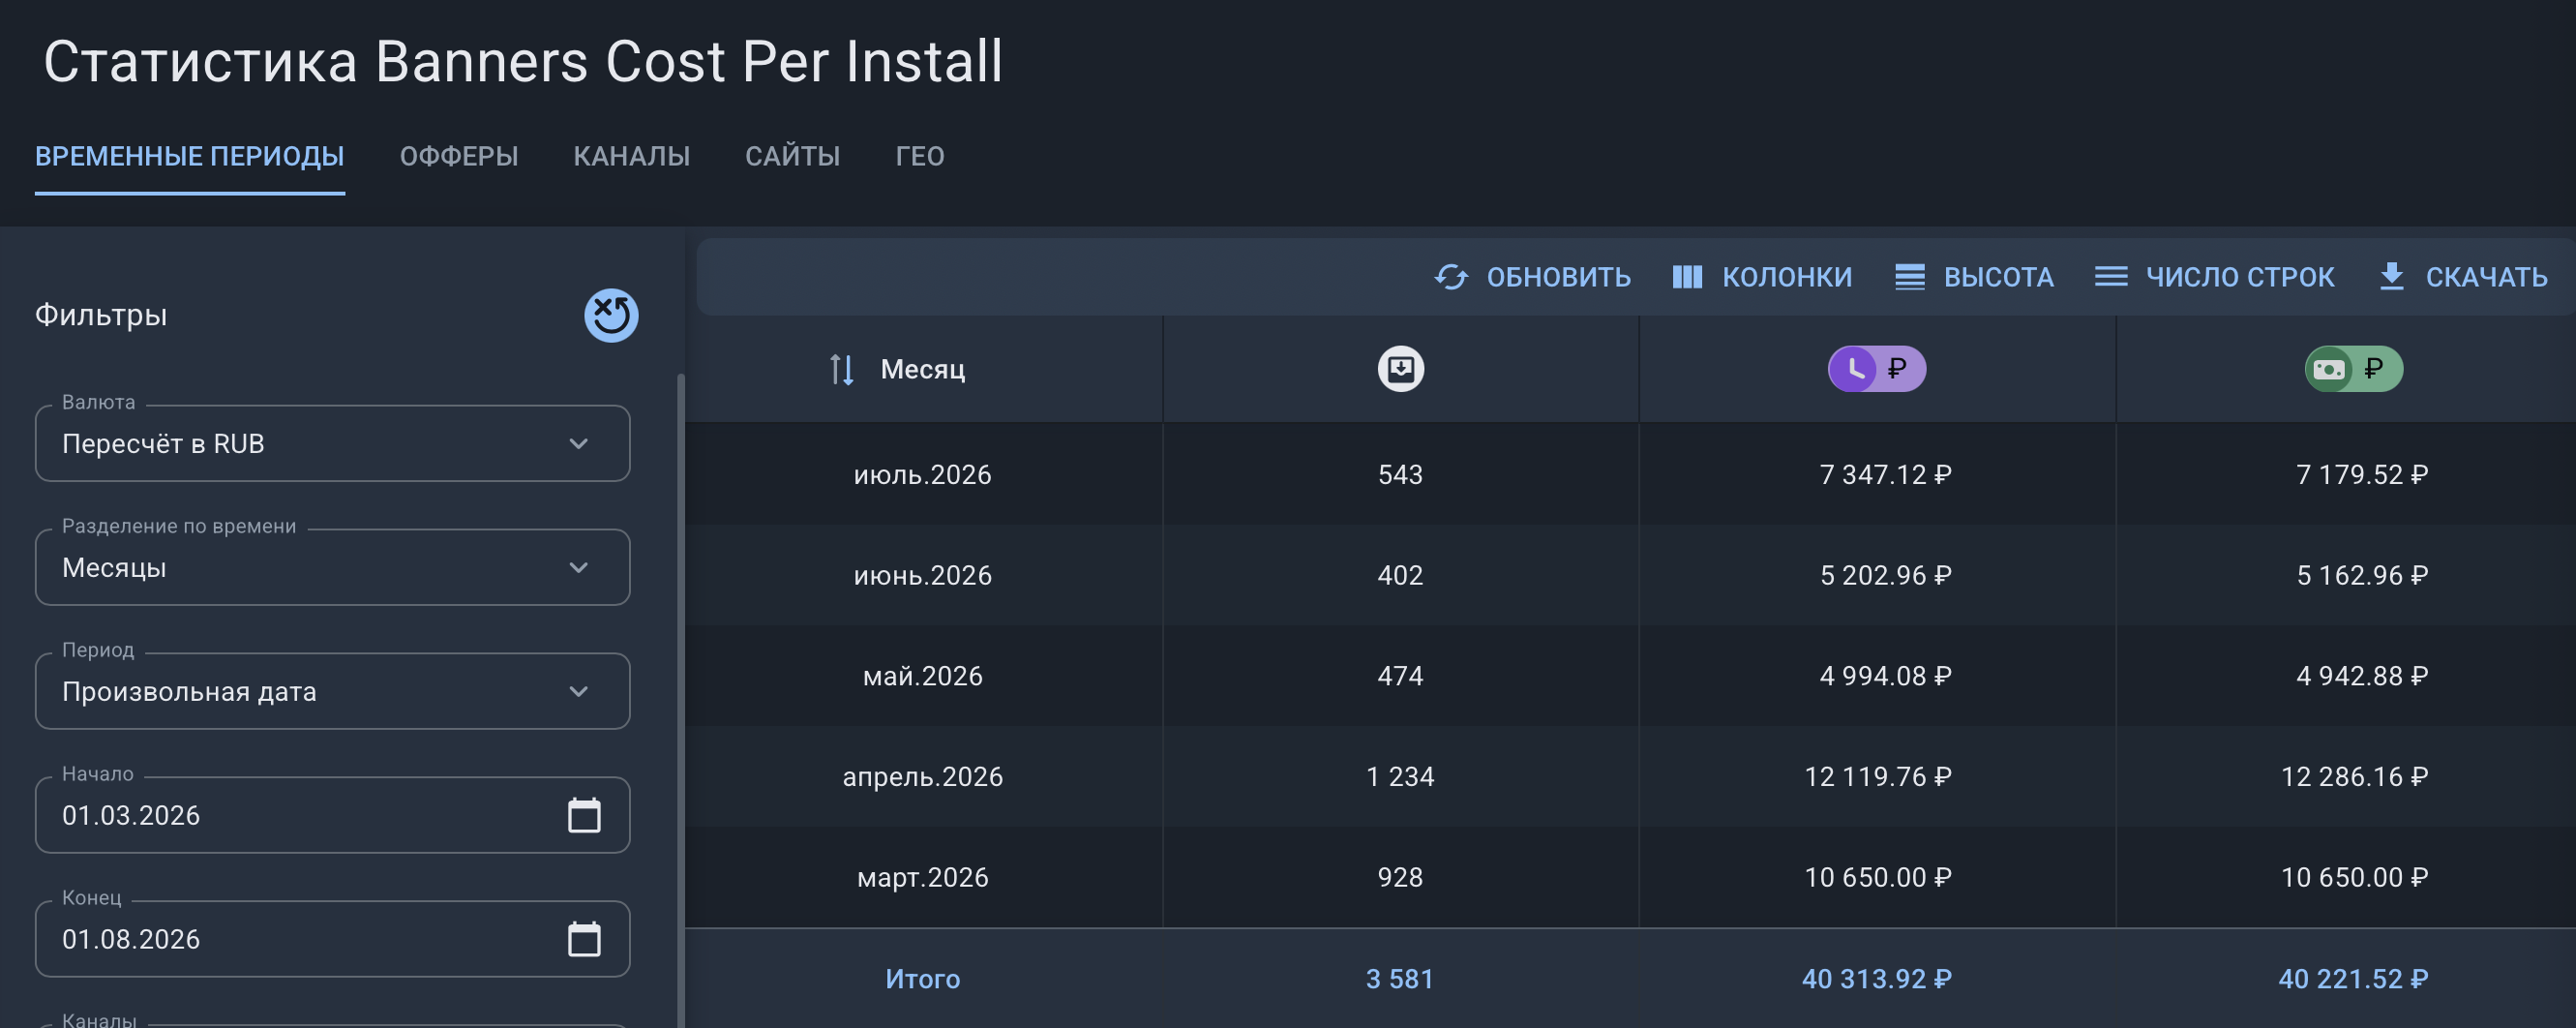Click the Скачать button label
2576x1028 pixels.
coord(2486,277)
